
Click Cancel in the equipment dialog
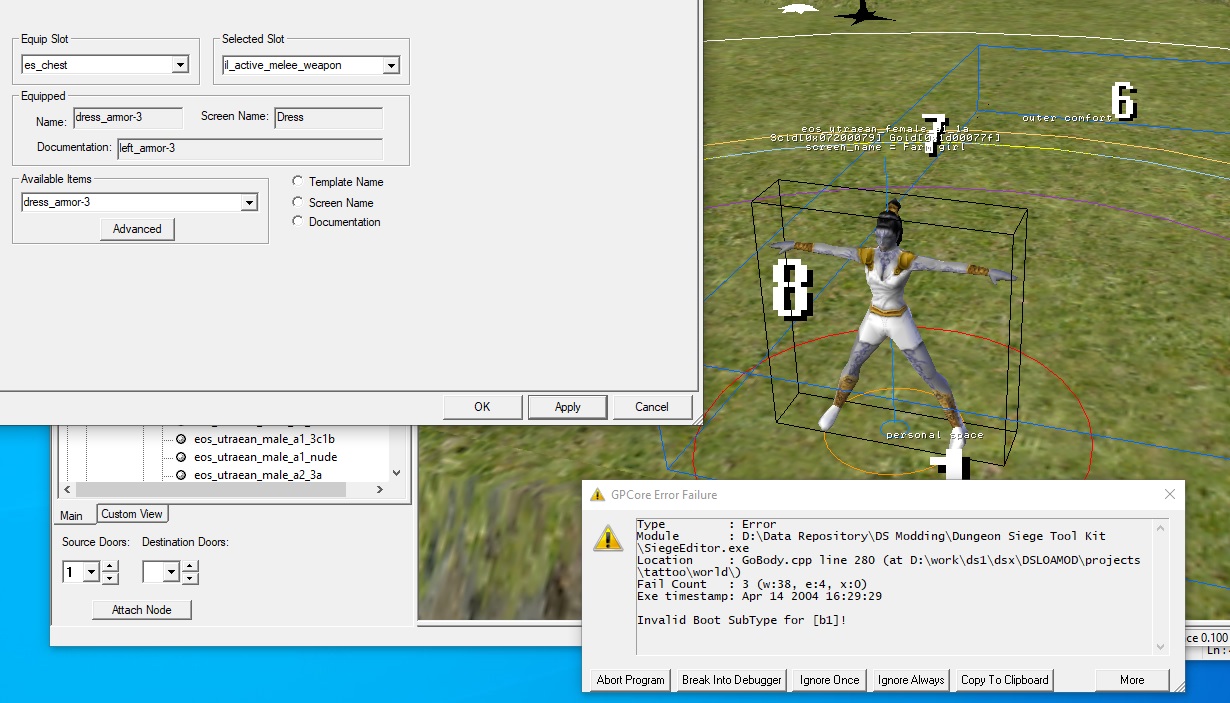click(652, 407)
